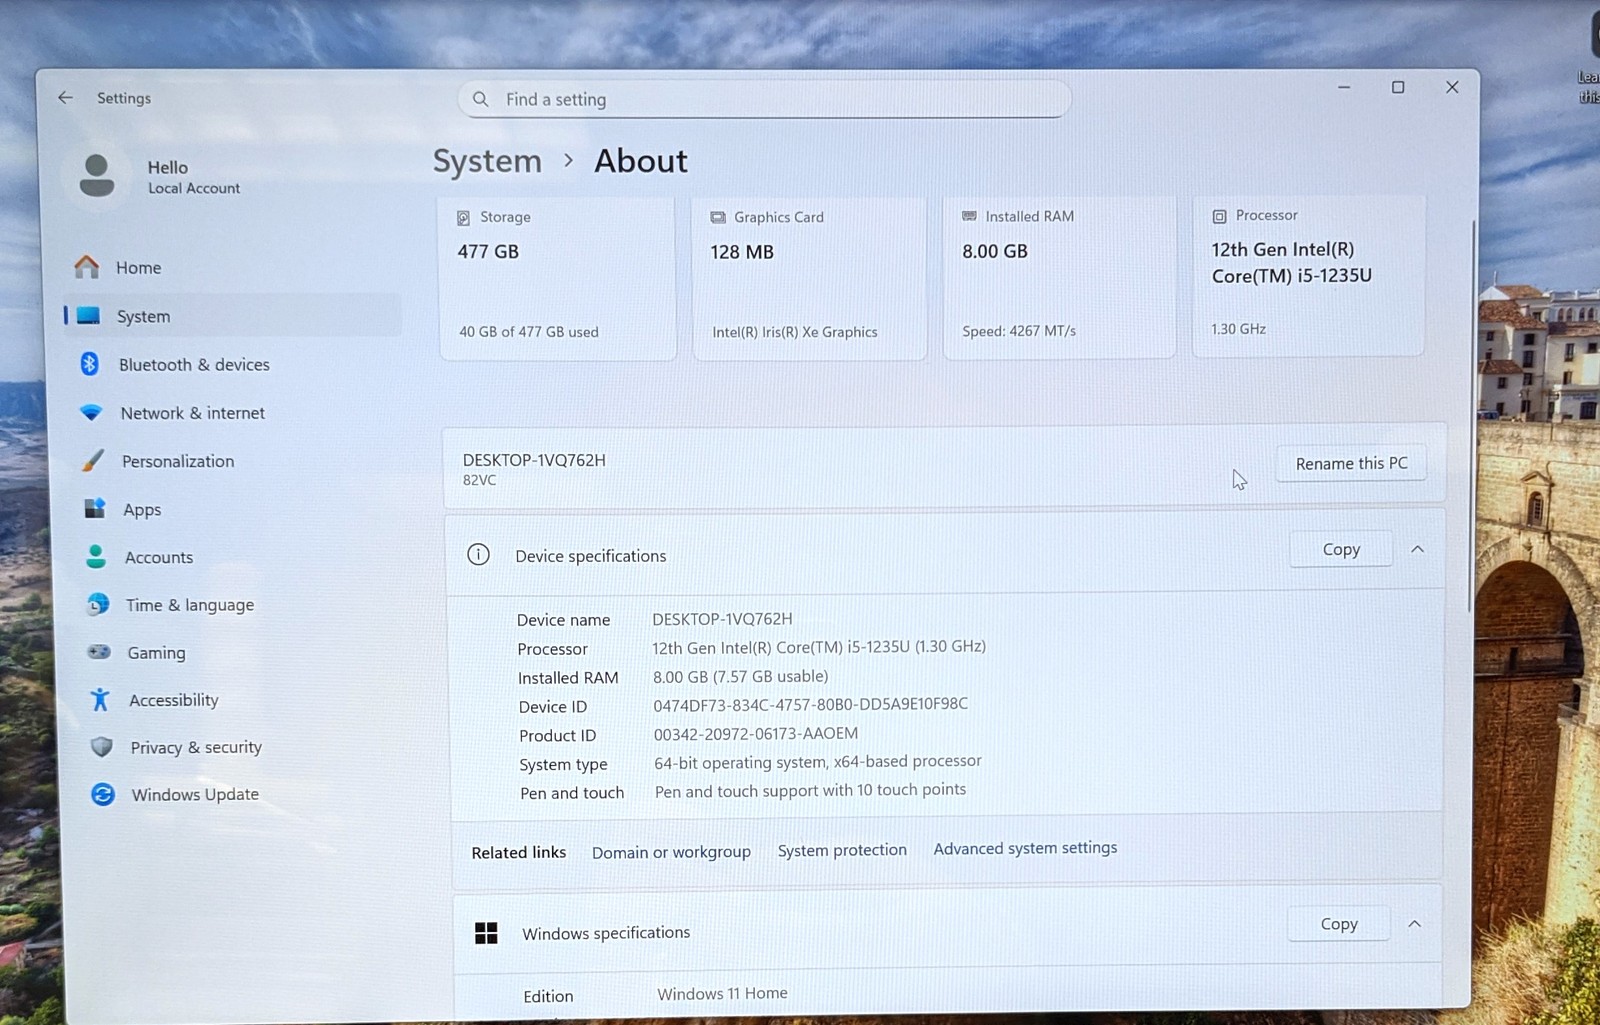Click the Network wifi icon
This screenshot has width=1600, height=1025.
coord(91,412)
